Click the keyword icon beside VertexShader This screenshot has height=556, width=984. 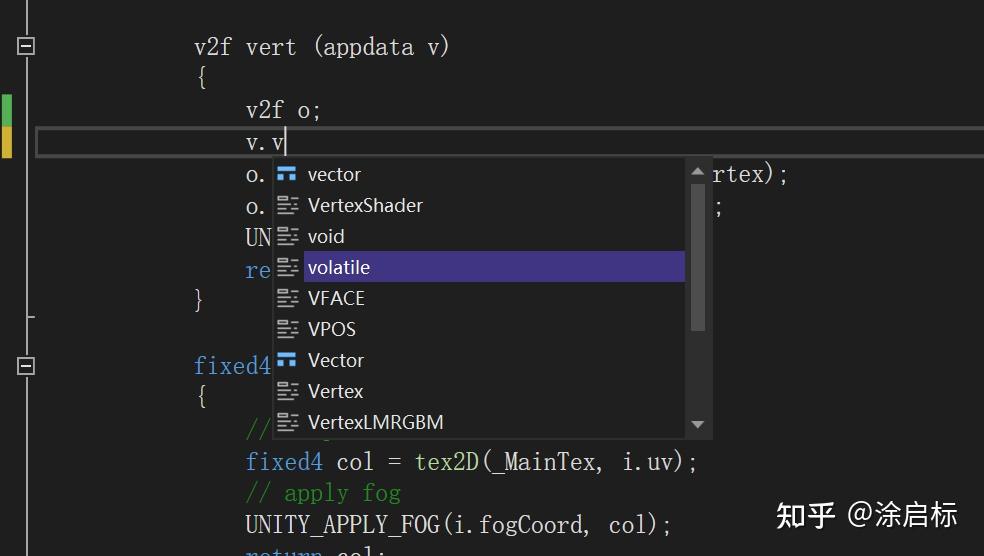point(287,205)
